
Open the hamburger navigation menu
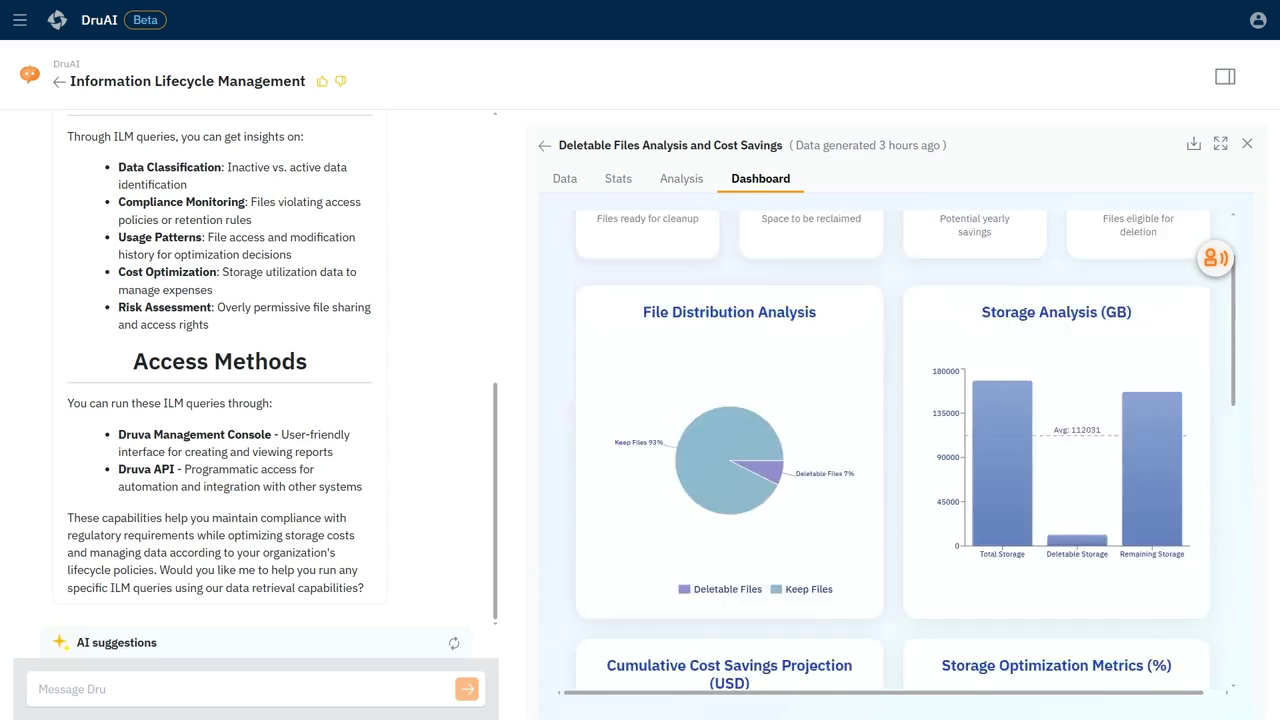[20, 20]
